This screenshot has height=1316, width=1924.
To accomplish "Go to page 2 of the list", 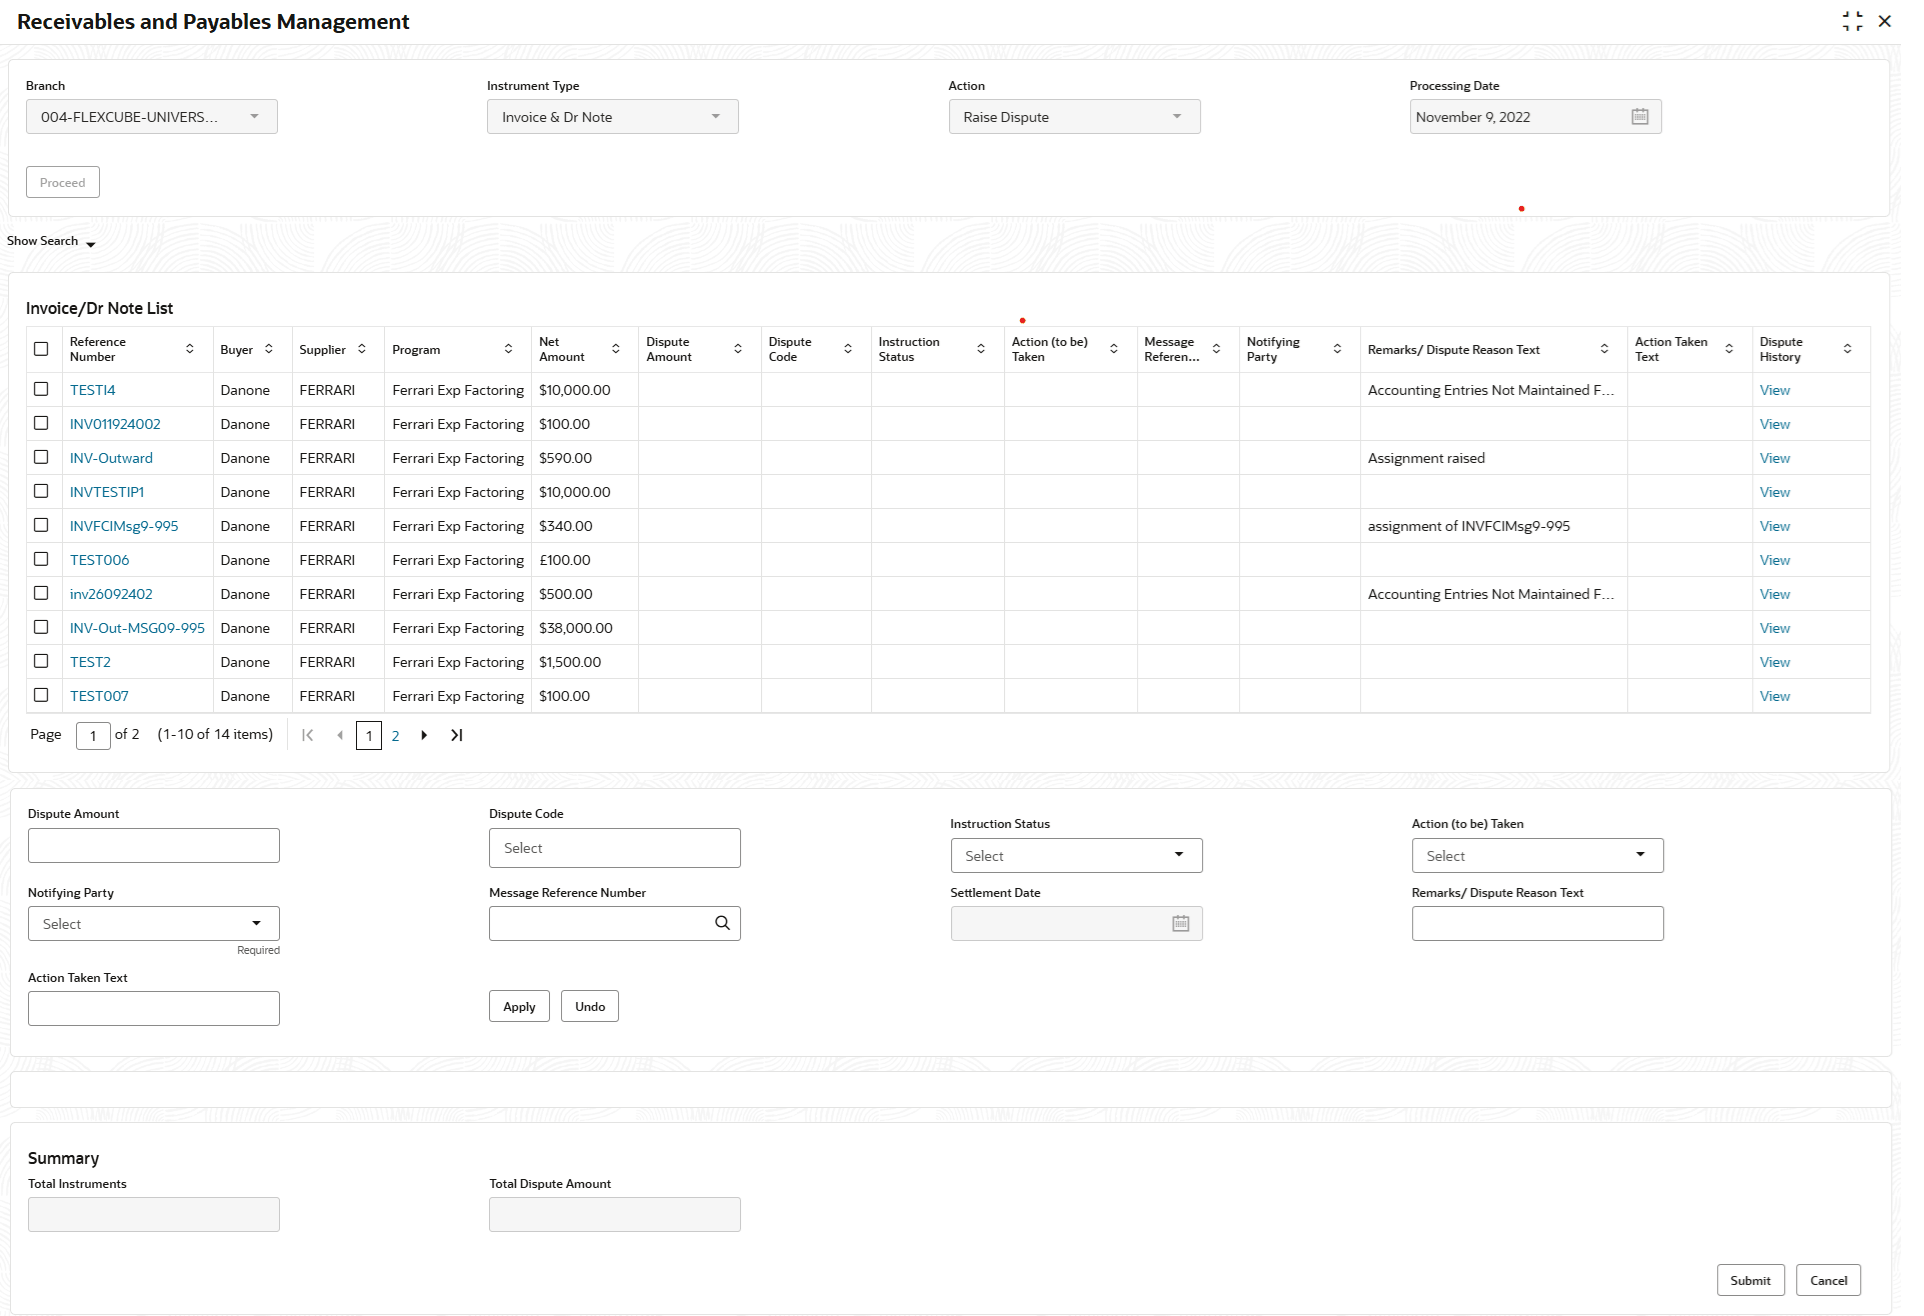I will click(395, 735).
